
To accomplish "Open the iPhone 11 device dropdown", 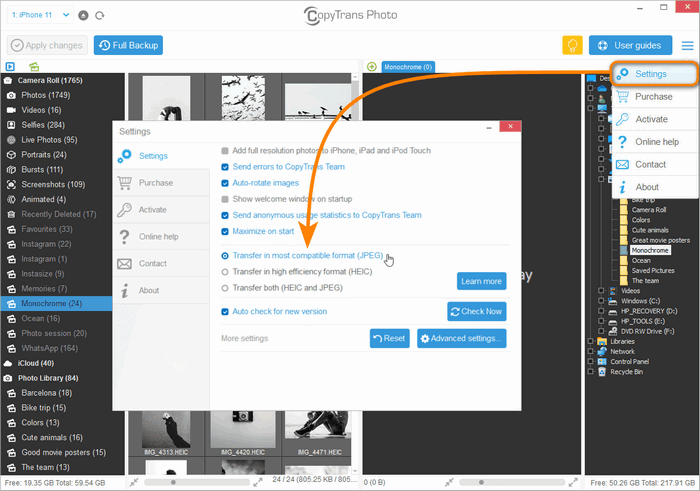I will [x=40, y=15].
